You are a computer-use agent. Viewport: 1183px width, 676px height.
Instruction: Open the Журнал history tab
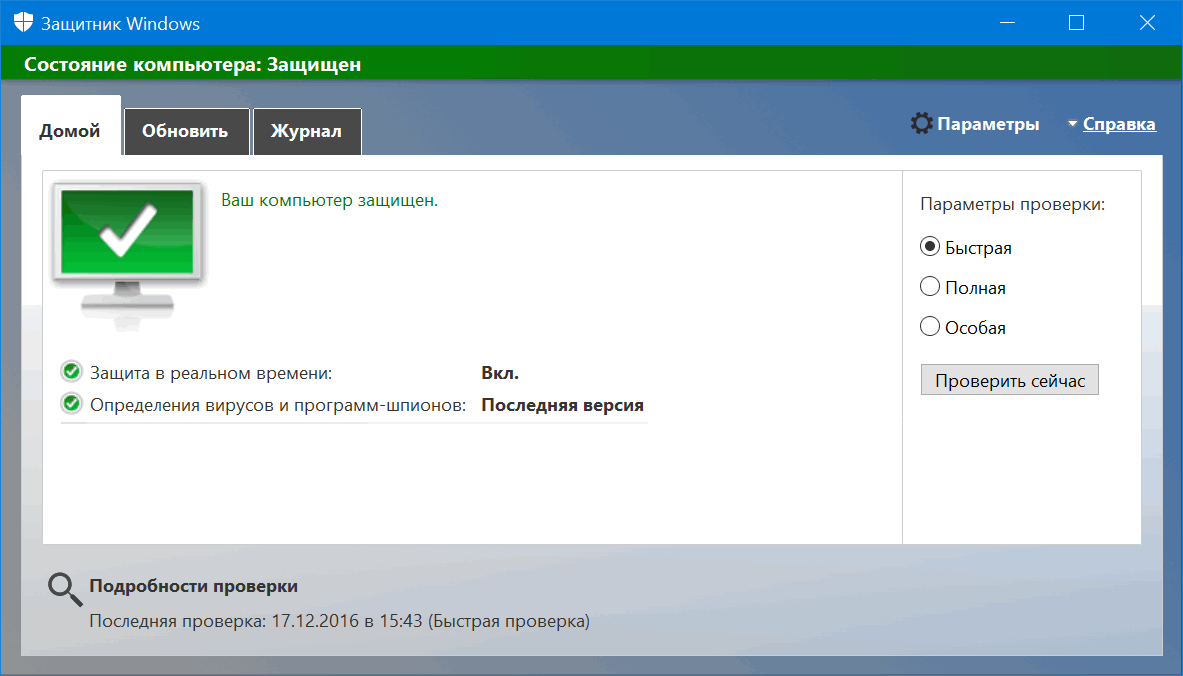(306, 131)
